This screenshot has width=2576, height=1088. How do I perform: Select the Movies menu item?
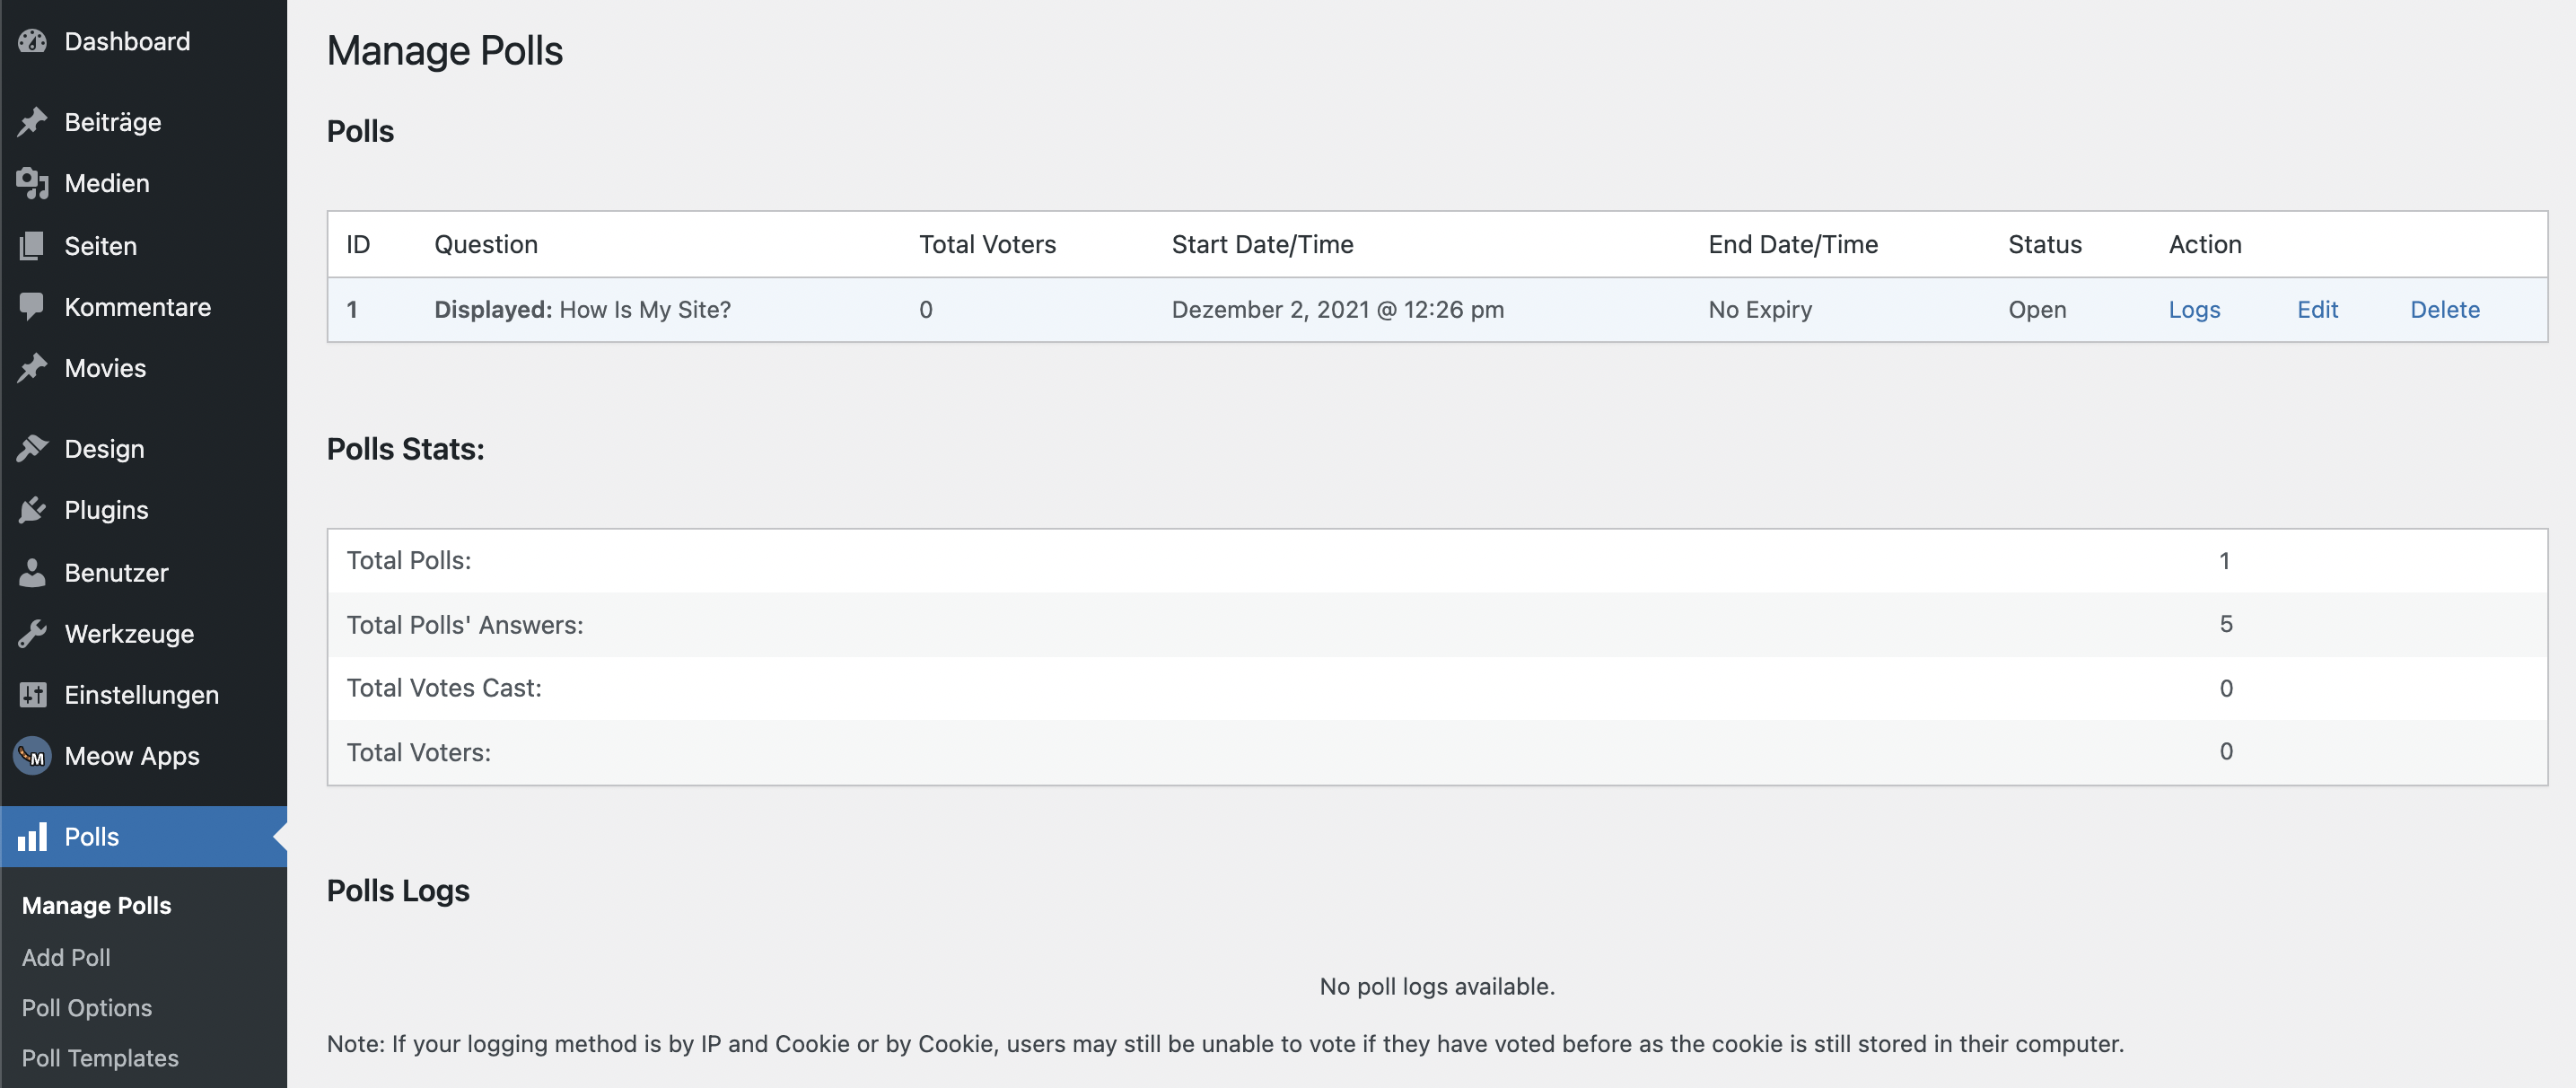105,368
